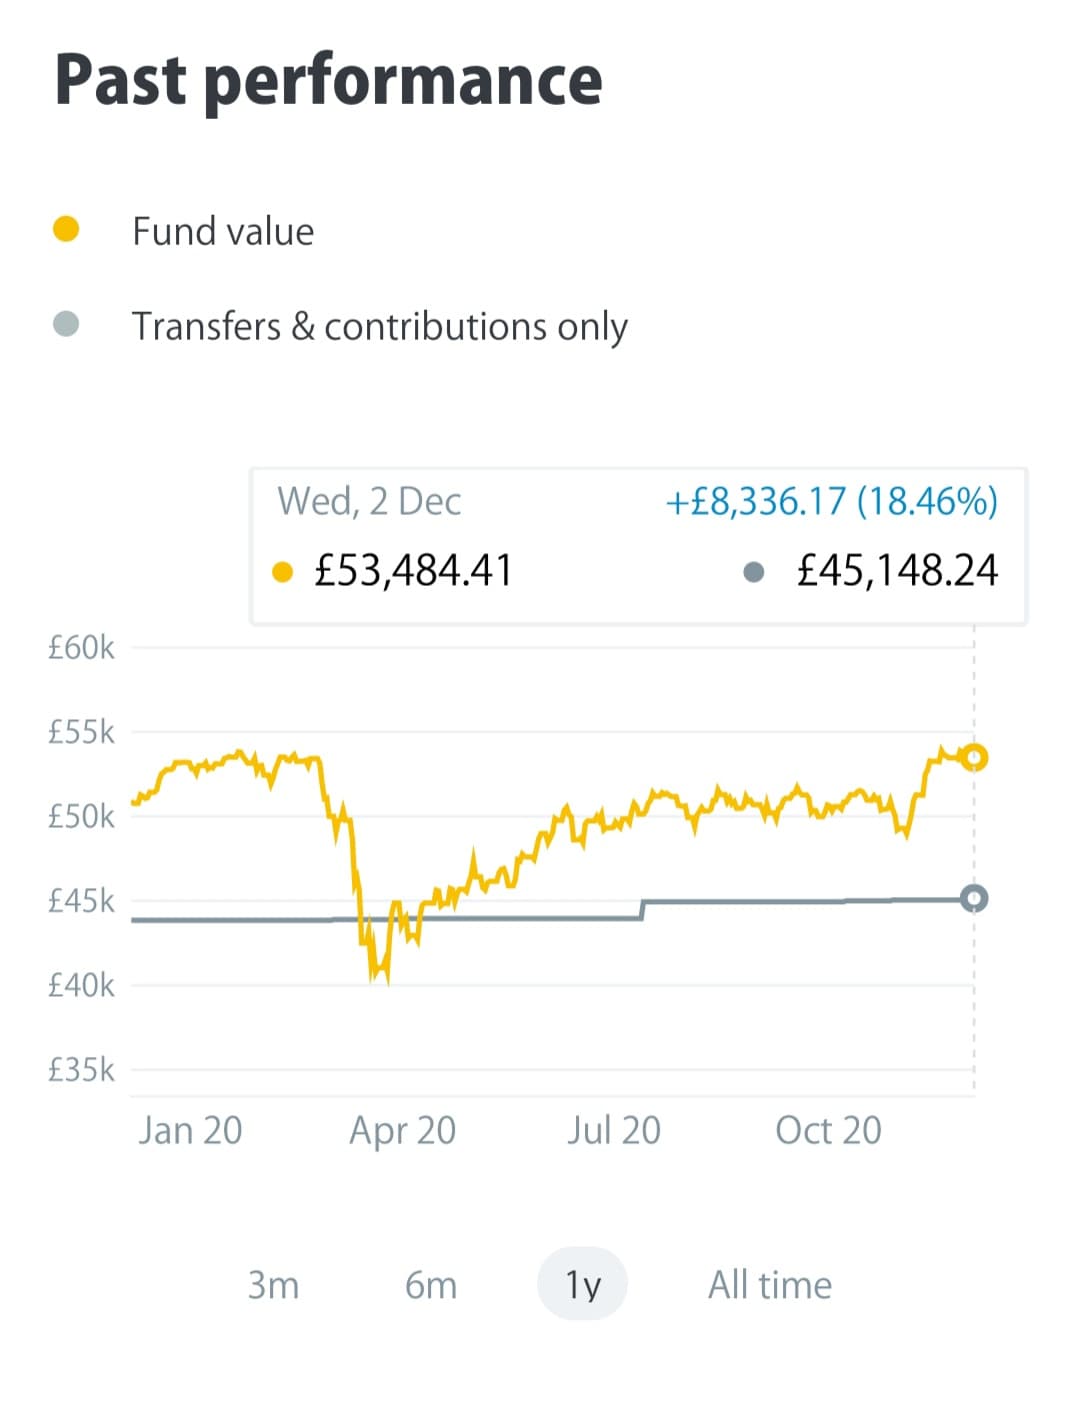Show All time performance

tap(770, 1285)
